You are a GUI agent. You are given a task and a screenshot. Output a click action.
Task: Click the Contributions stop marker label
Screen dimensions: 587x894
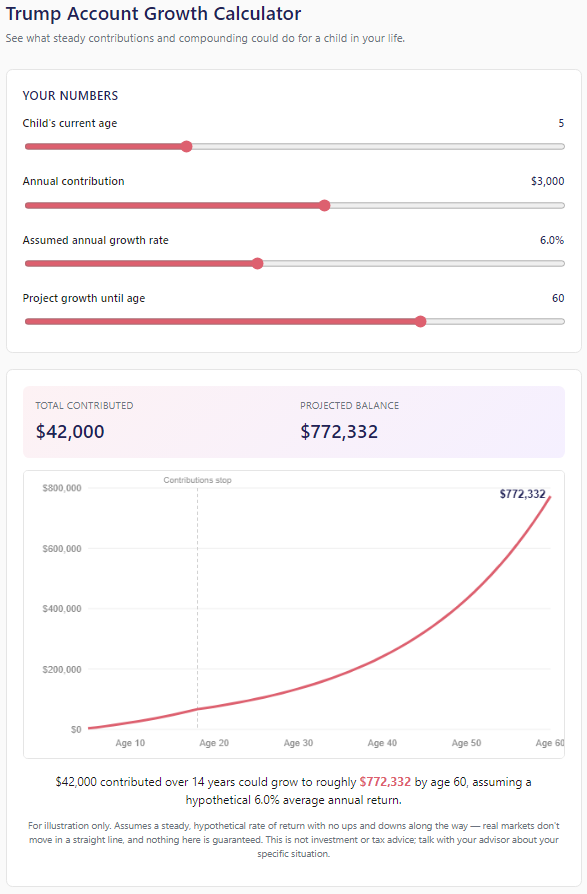[x=197, y=480]
